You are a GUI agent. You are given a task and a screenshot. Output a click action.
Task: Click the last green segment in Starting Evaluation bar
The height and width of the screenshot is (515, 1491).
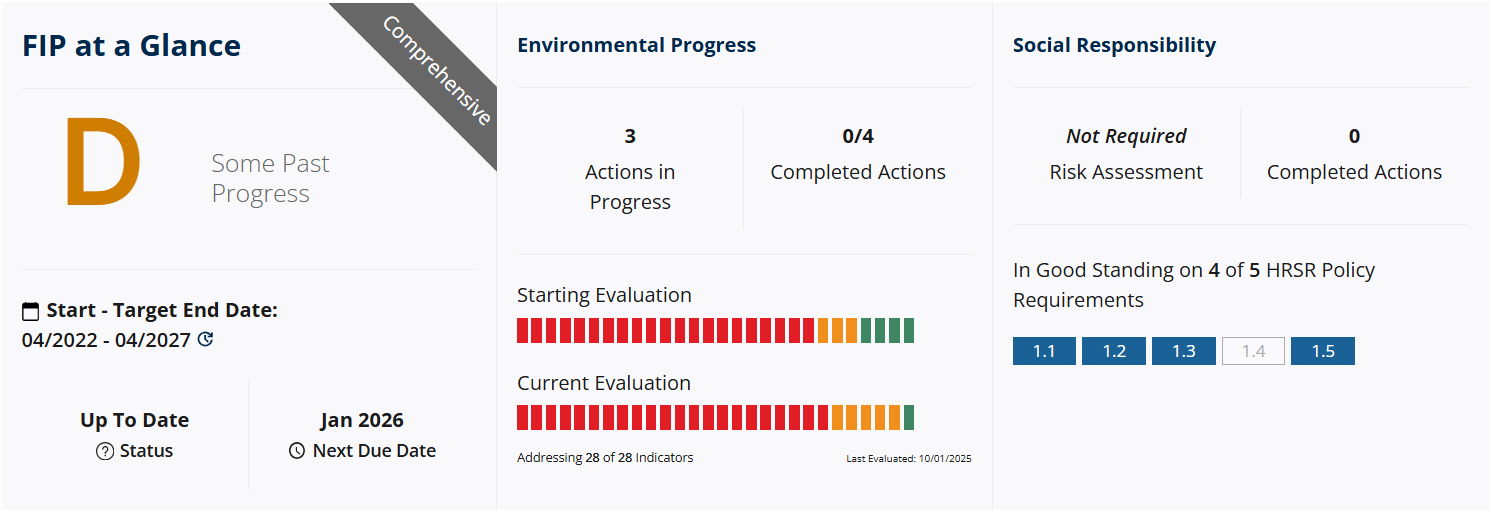pos(909,331)
